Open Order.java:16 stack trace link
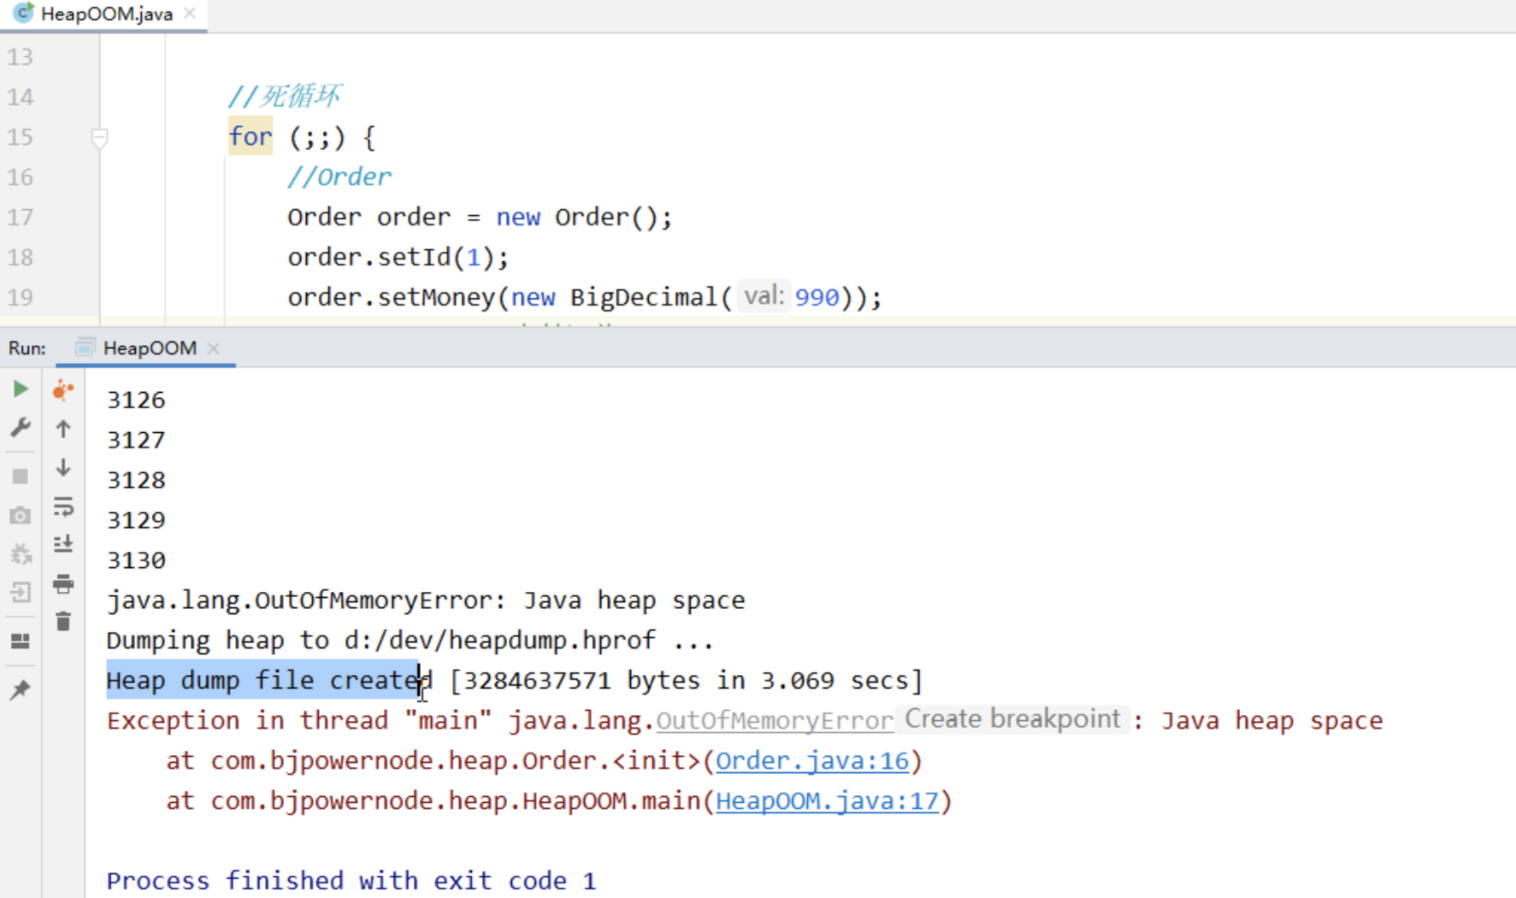 click(x=812, y=761)
